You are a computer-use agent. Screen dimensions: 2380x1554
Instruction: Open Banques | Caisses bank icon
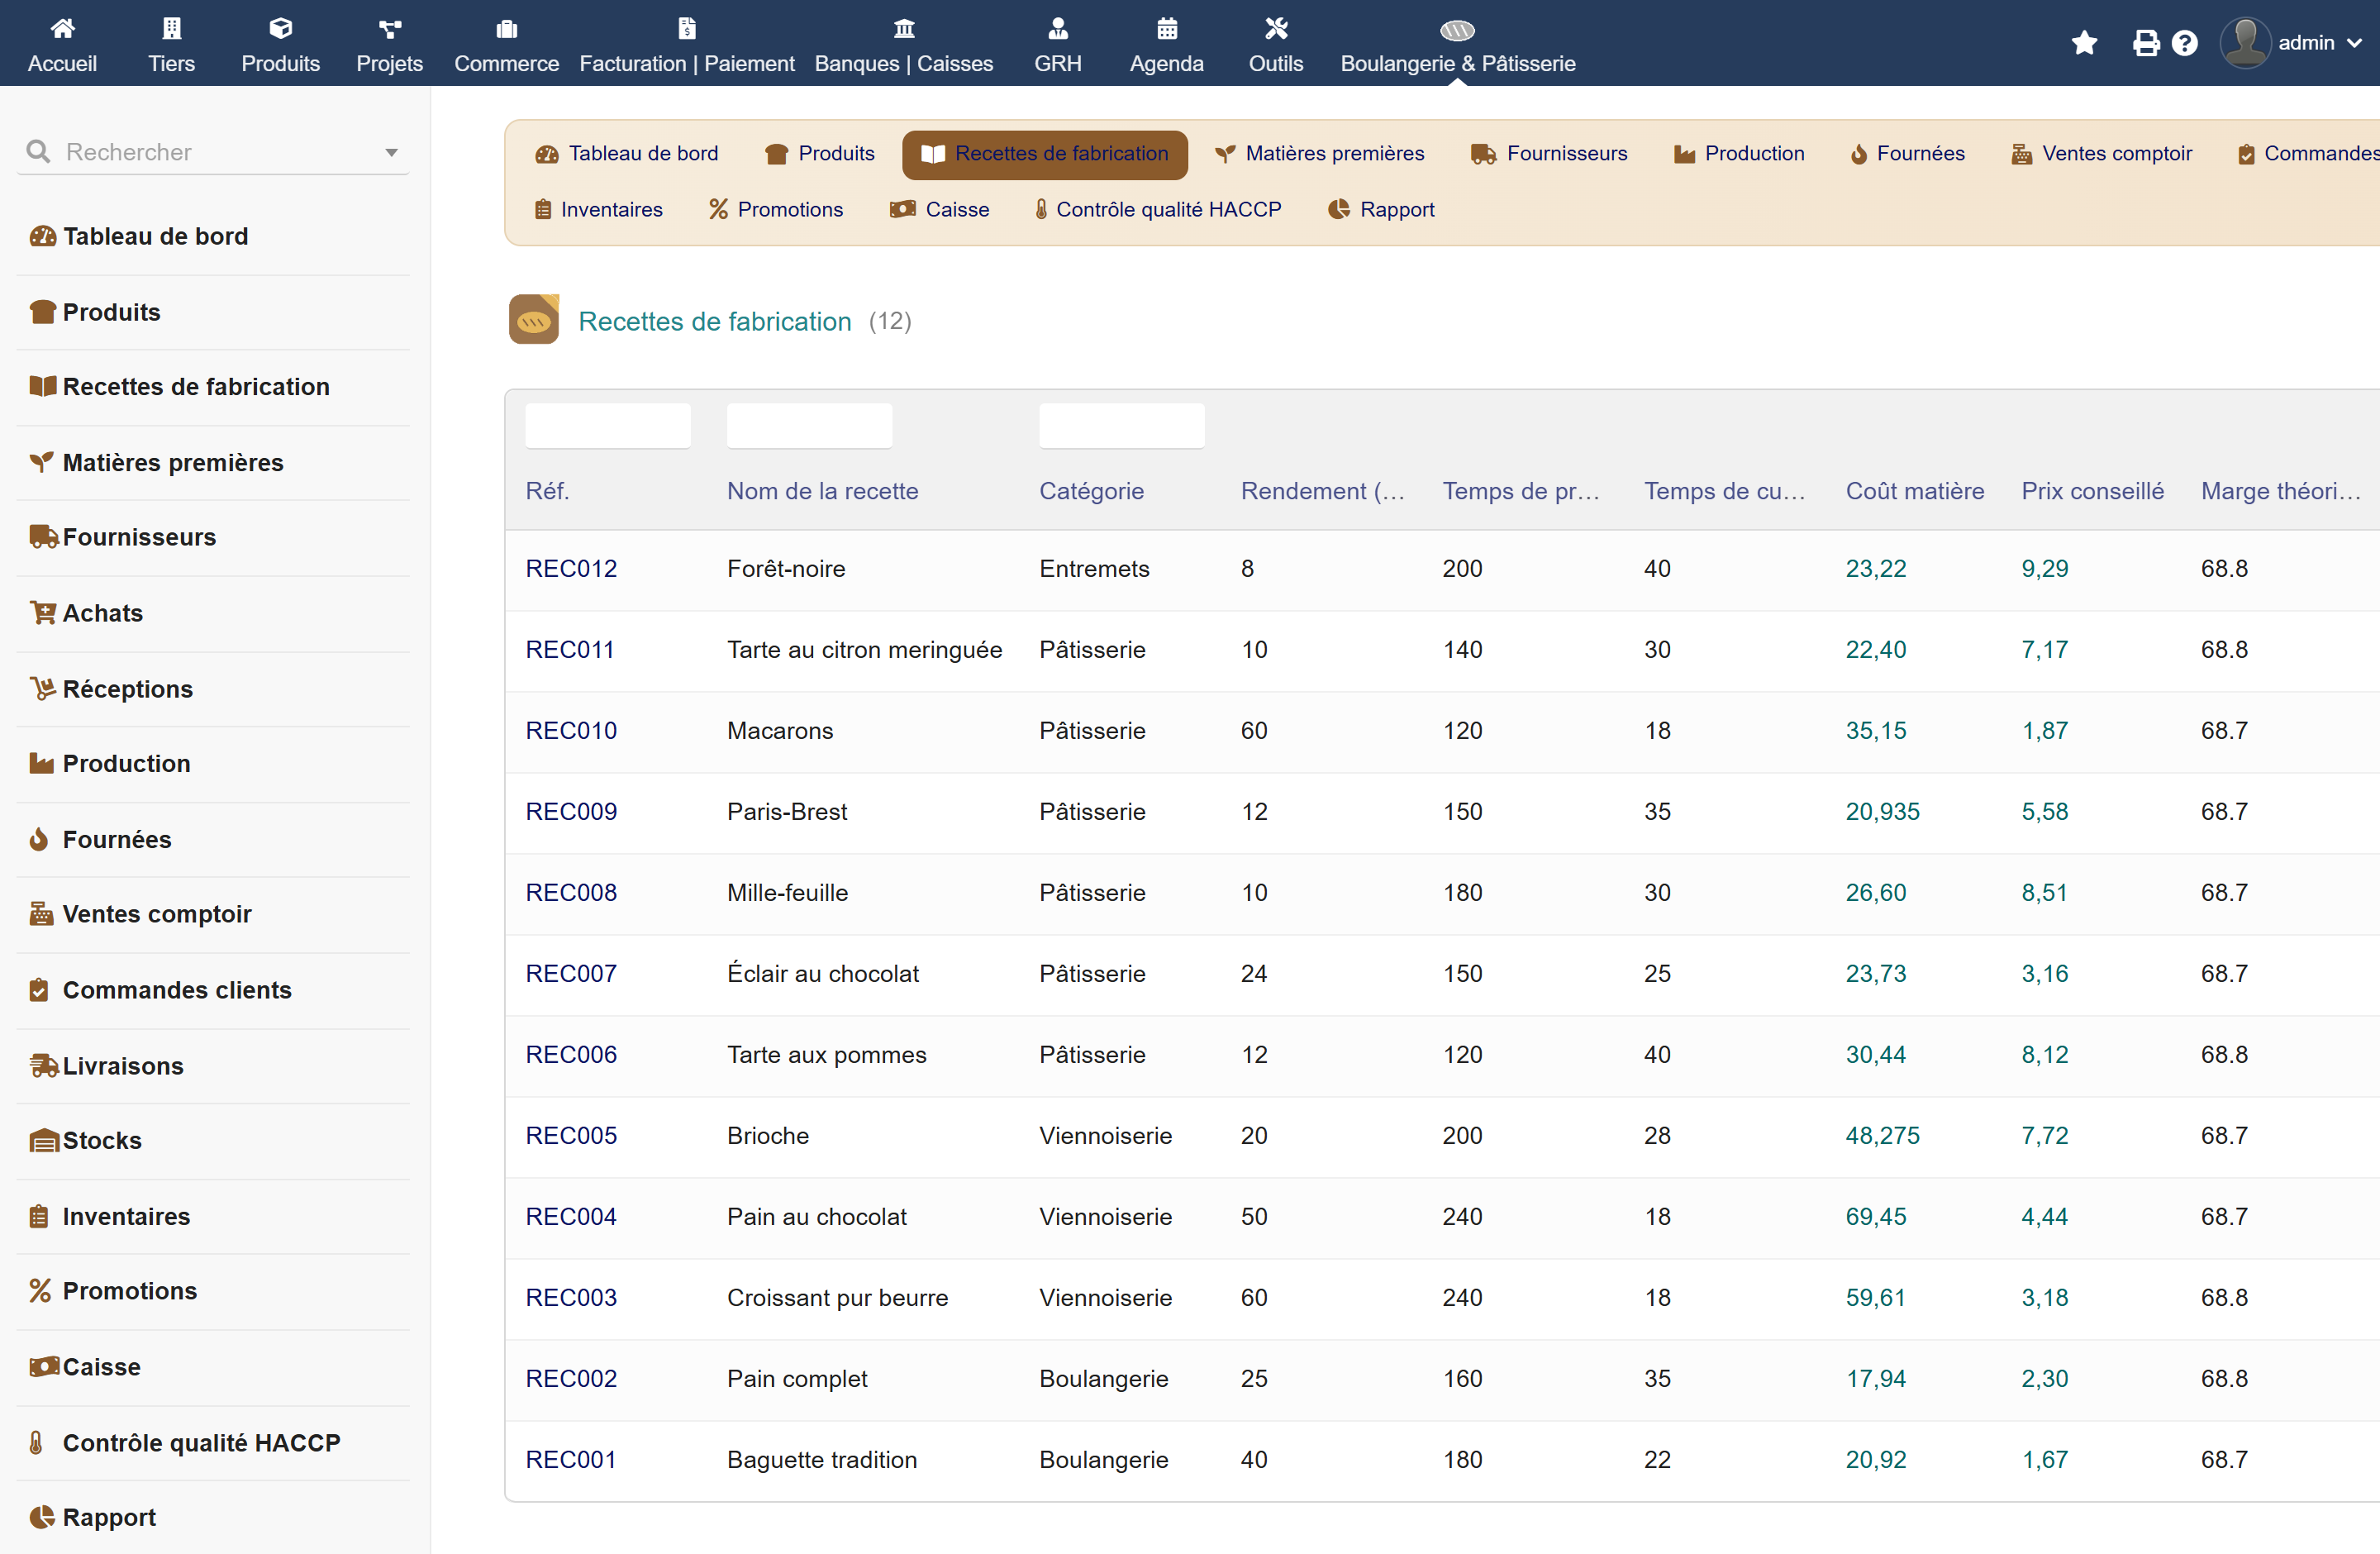(903, 28)
